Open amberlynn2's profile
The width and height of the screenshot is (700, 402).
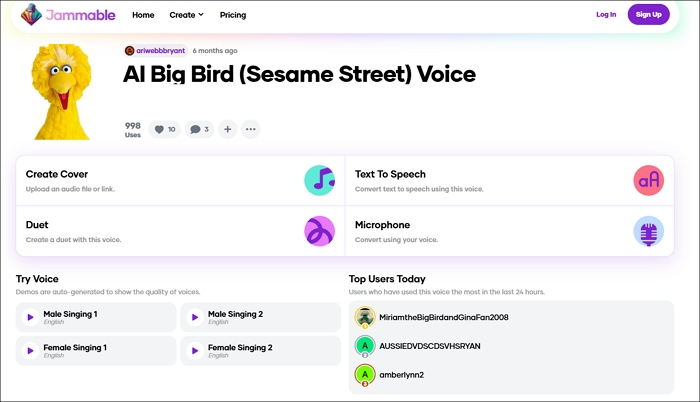point(401,375)
